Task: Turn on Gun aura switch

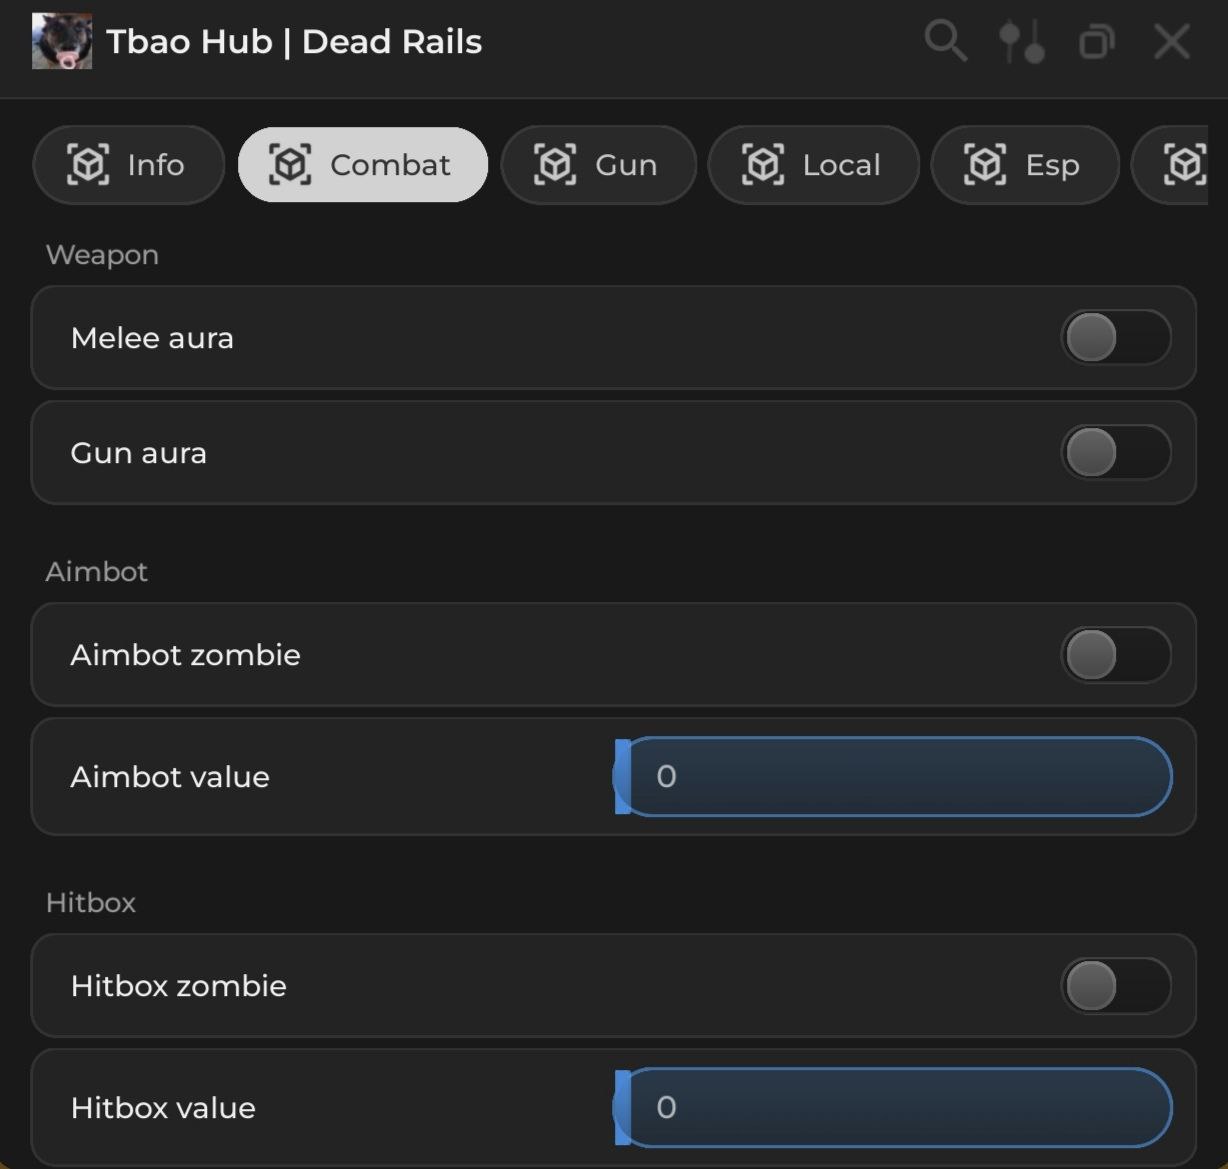Action: (1115, 453)
